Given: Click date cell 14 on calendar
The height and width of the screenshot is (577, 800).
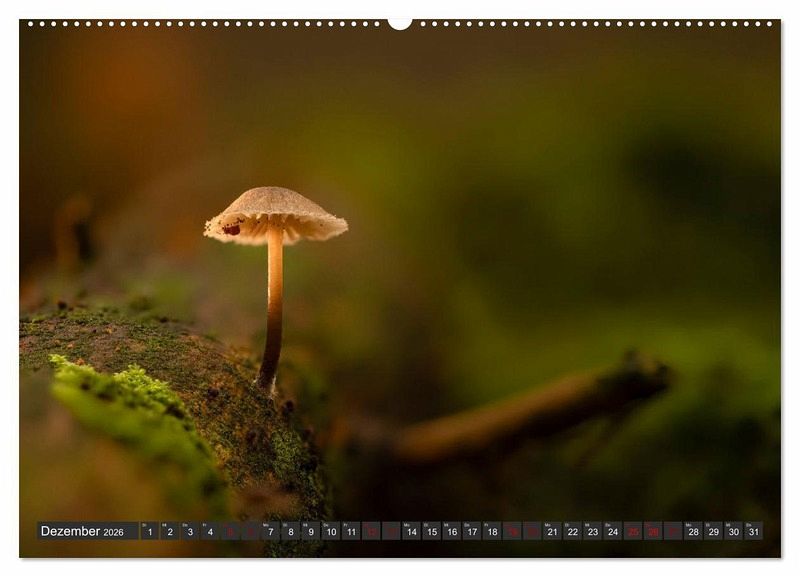Looking at the screenshot, I should click(x=411, y=531).
